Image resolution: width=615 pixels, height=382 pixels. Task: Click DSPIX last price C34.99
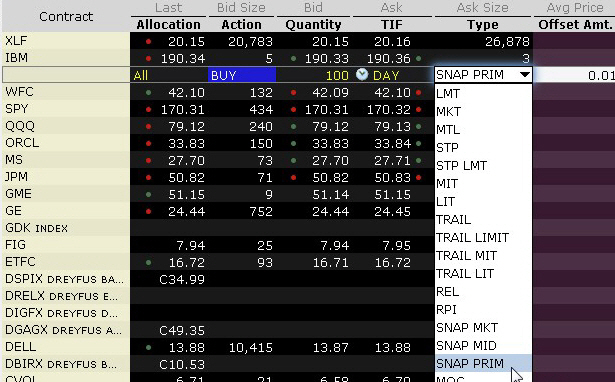[x=182, y=280]
